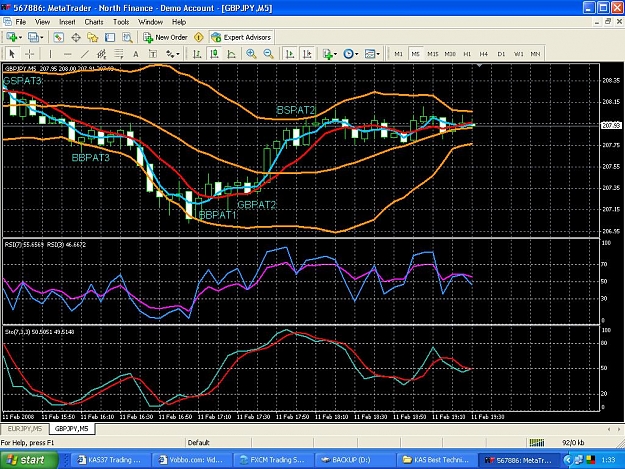Expand the Periods dropdown arrow
Viewport: 625px width, 469px height.
pos(357,54)
